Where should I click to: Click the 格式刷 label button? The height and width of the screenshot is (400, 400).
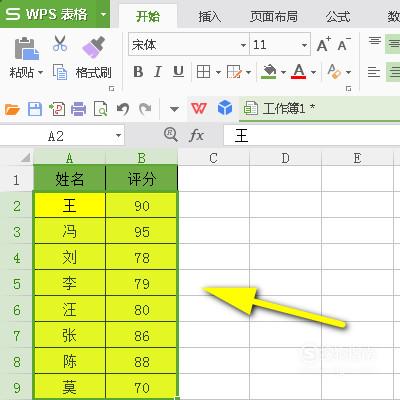94,72
